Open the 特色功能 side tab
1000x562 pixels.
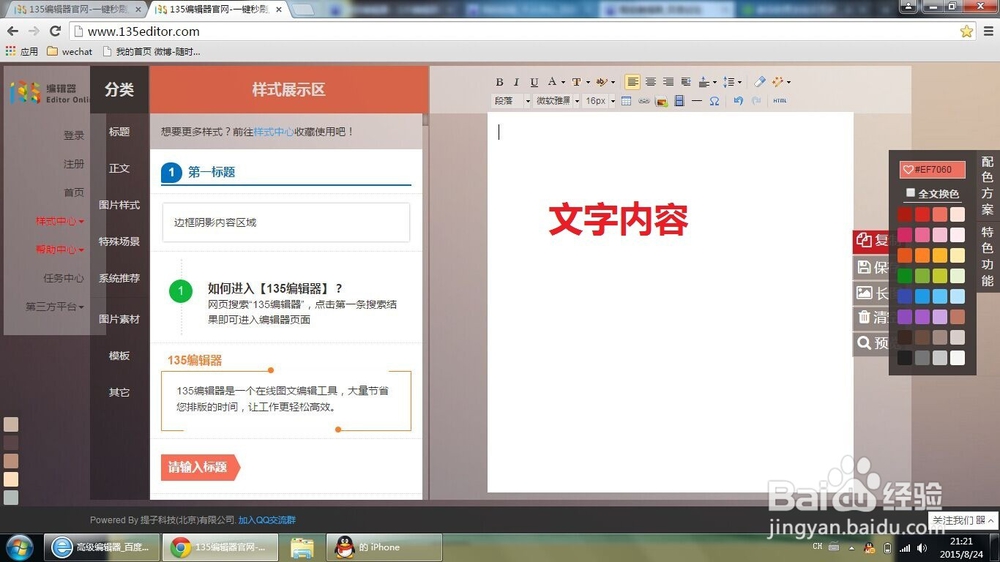[987, 256]
